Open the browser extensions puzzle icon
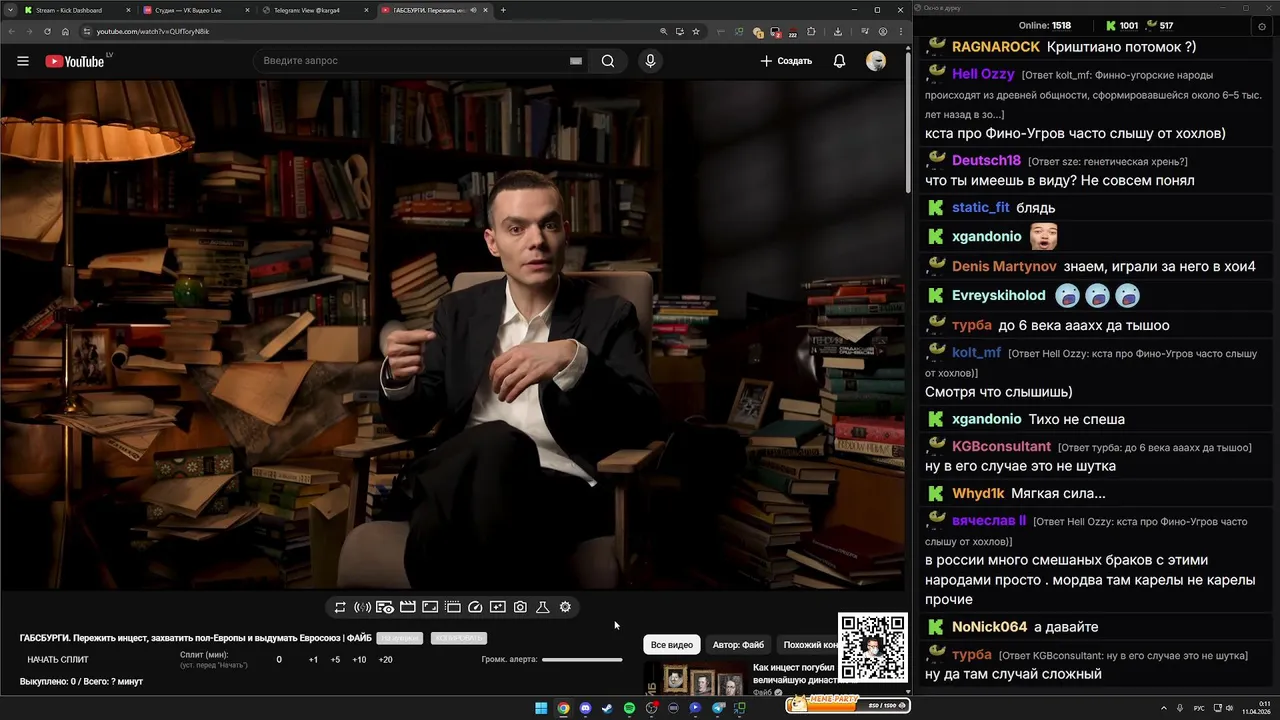The height and width of the screenshot is (720, 1280). 811,31
